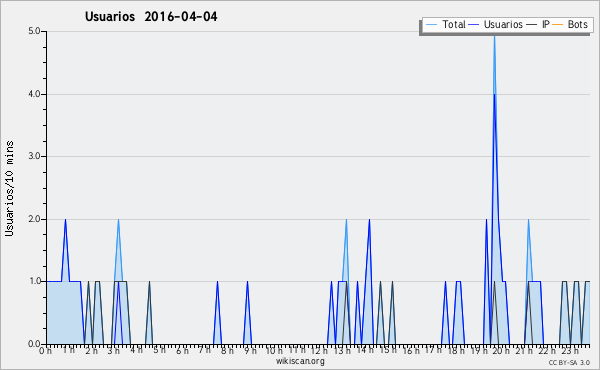Click the 3.0 label on y-axis

(34, 156)
